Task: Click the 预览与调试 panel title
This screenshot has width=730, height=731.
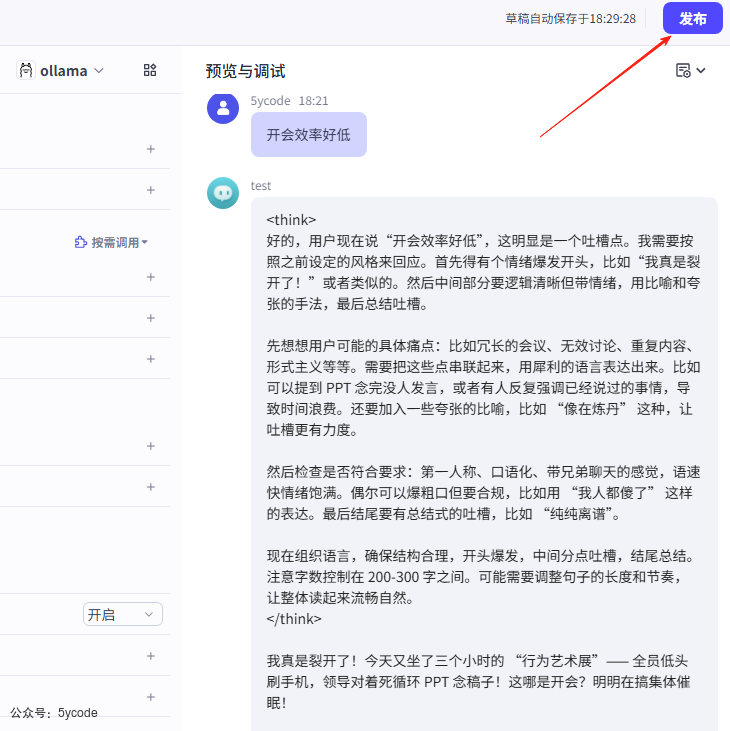Action: pyautogui.click(x=245, y=71)
